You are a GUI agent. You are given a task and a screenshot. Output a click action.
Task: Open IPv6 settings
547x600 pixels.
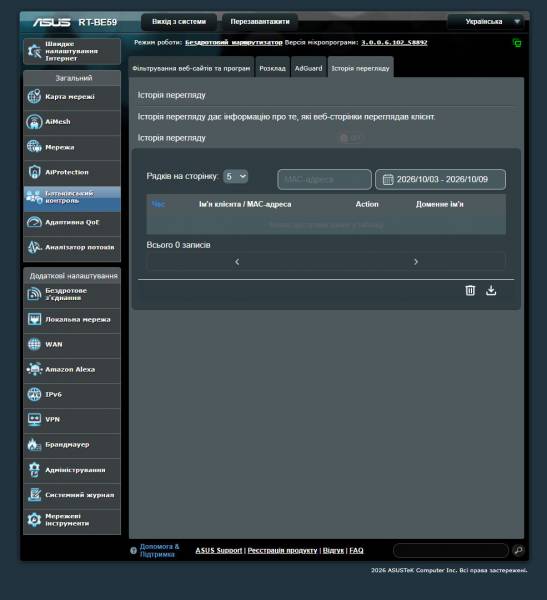point(72,395)
